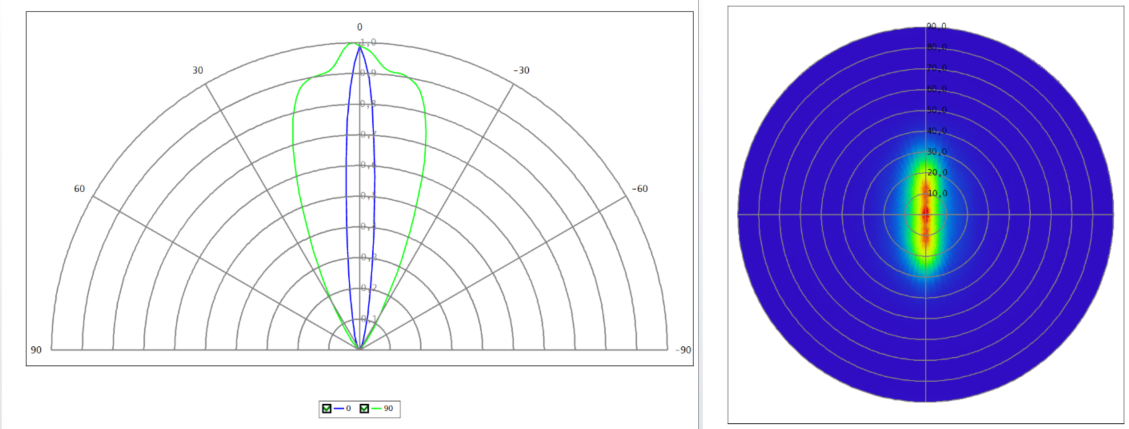Click the '-30' angle label on polar chart
This screenshot has height=429, width=1129.
pyautogui.click(x=521, y=71)
